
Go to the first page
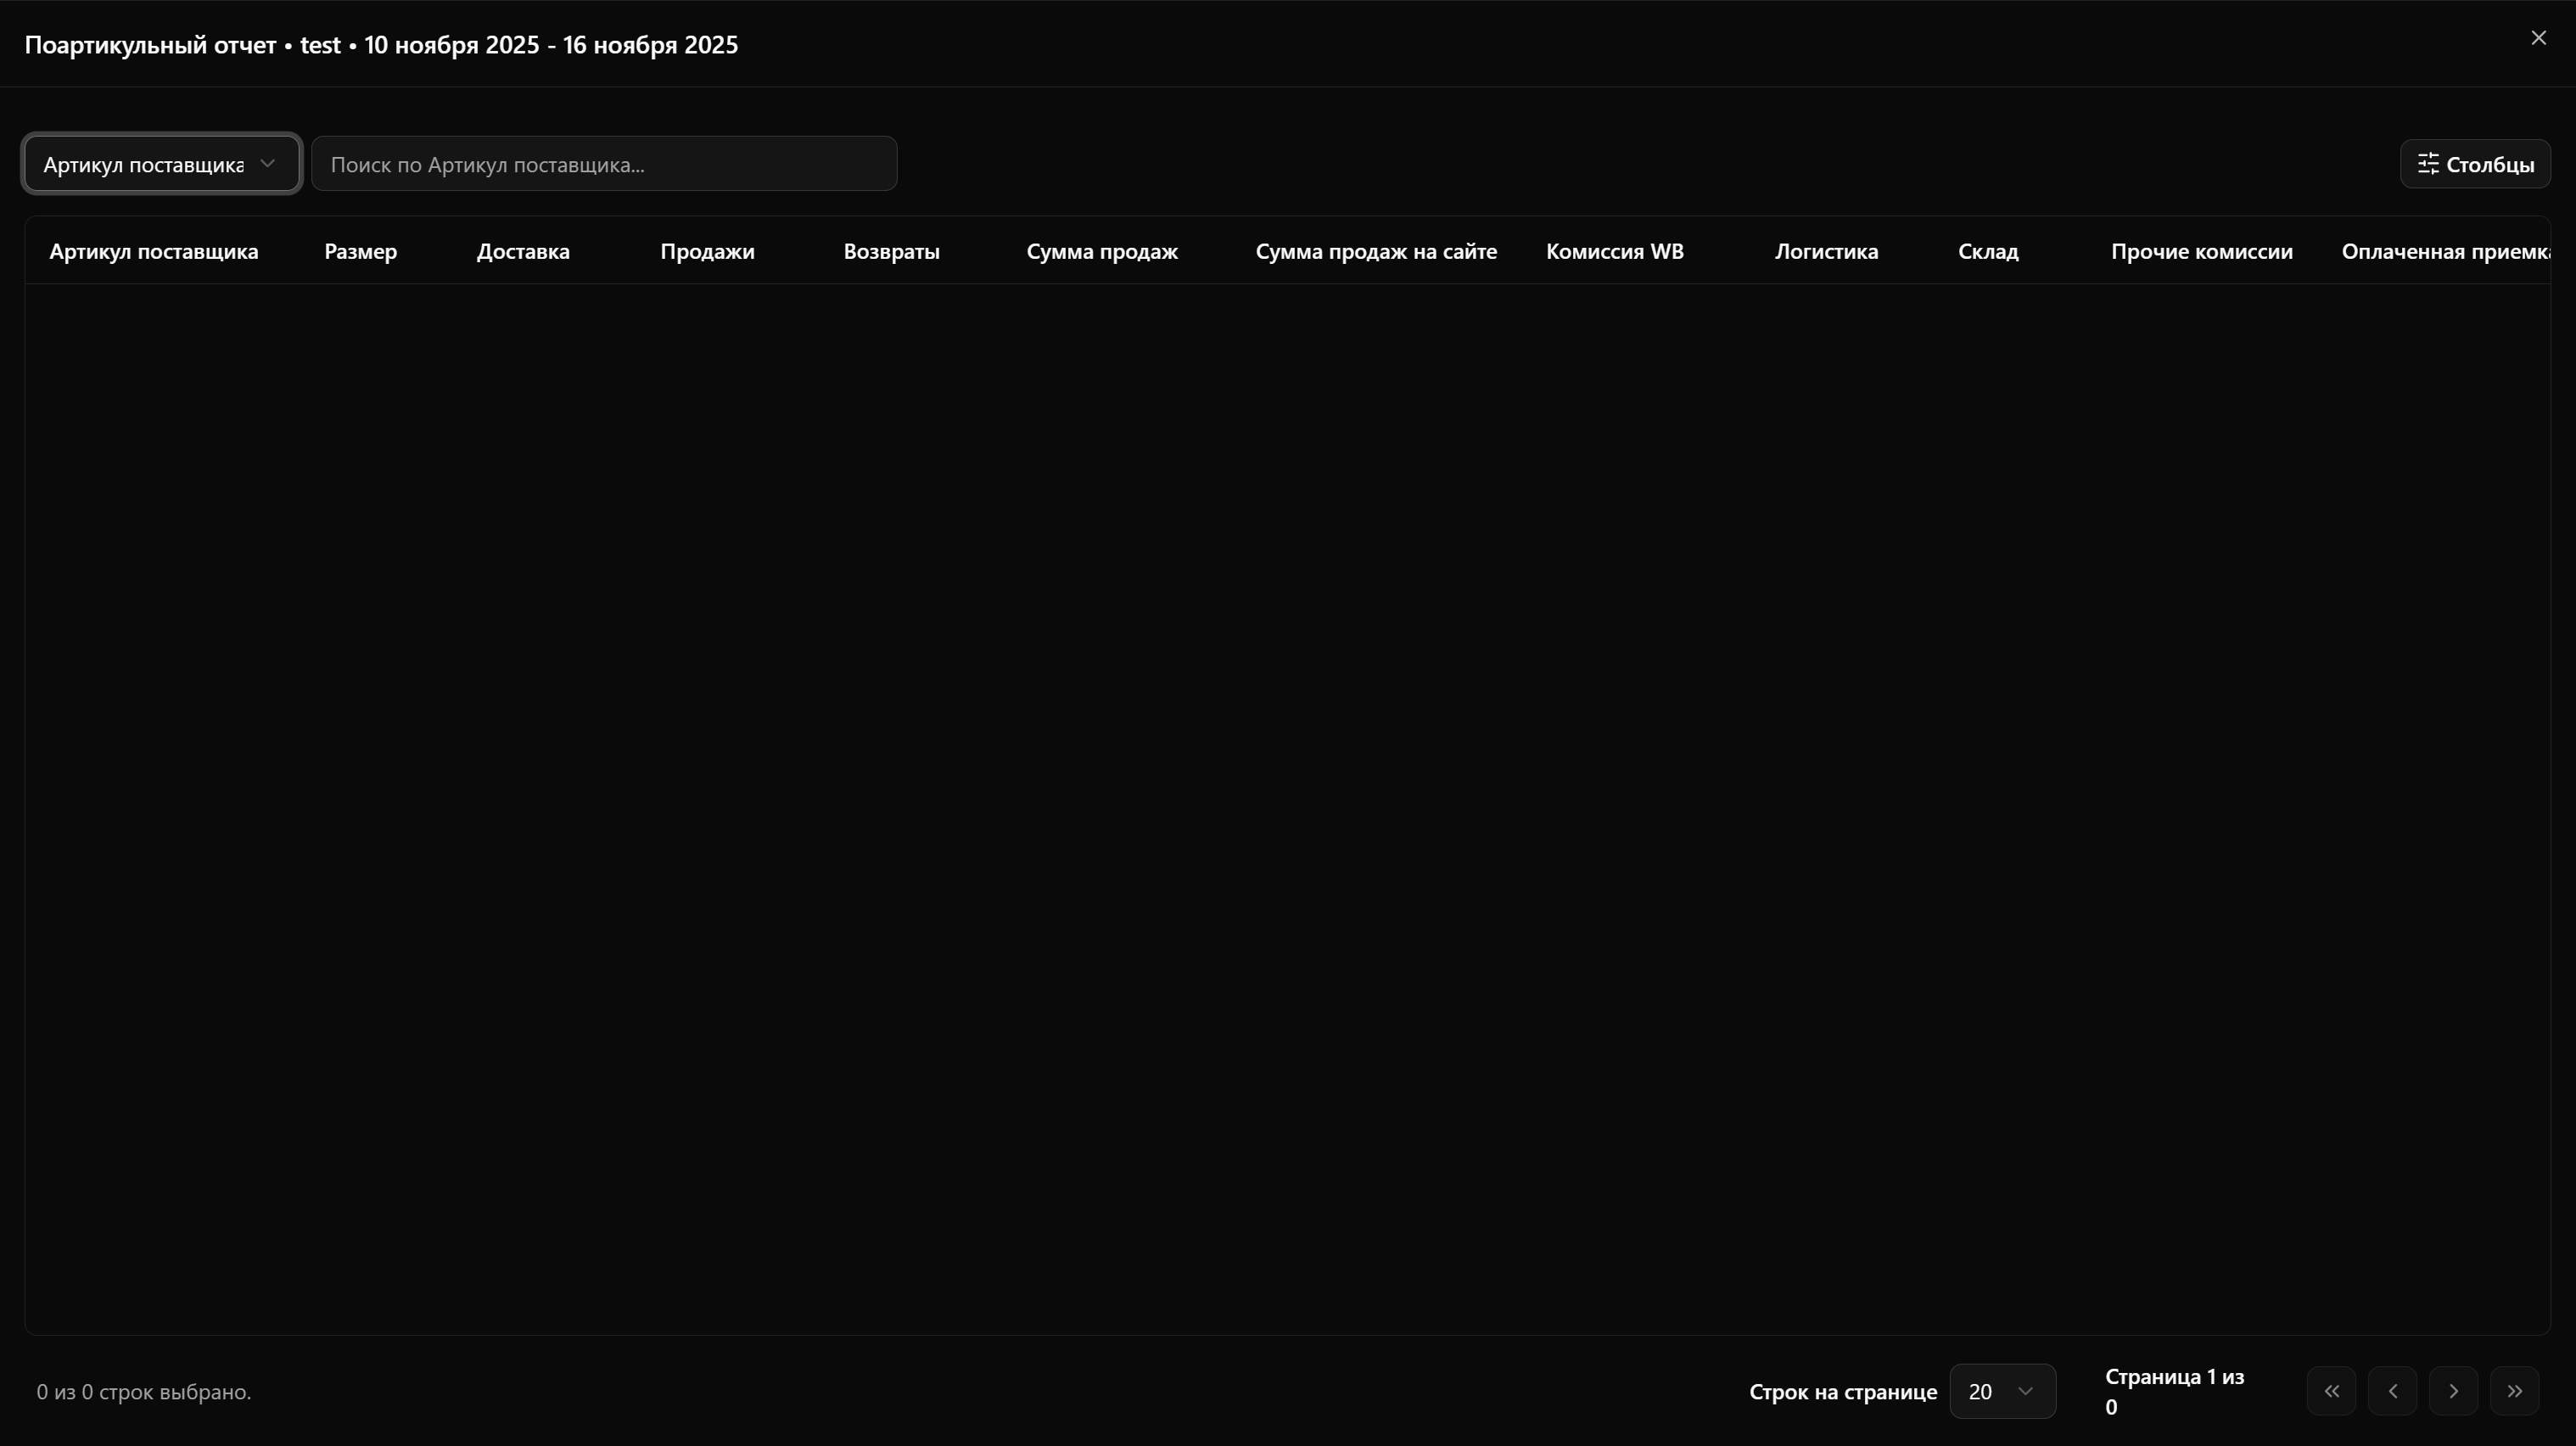coord(2331,1391)
